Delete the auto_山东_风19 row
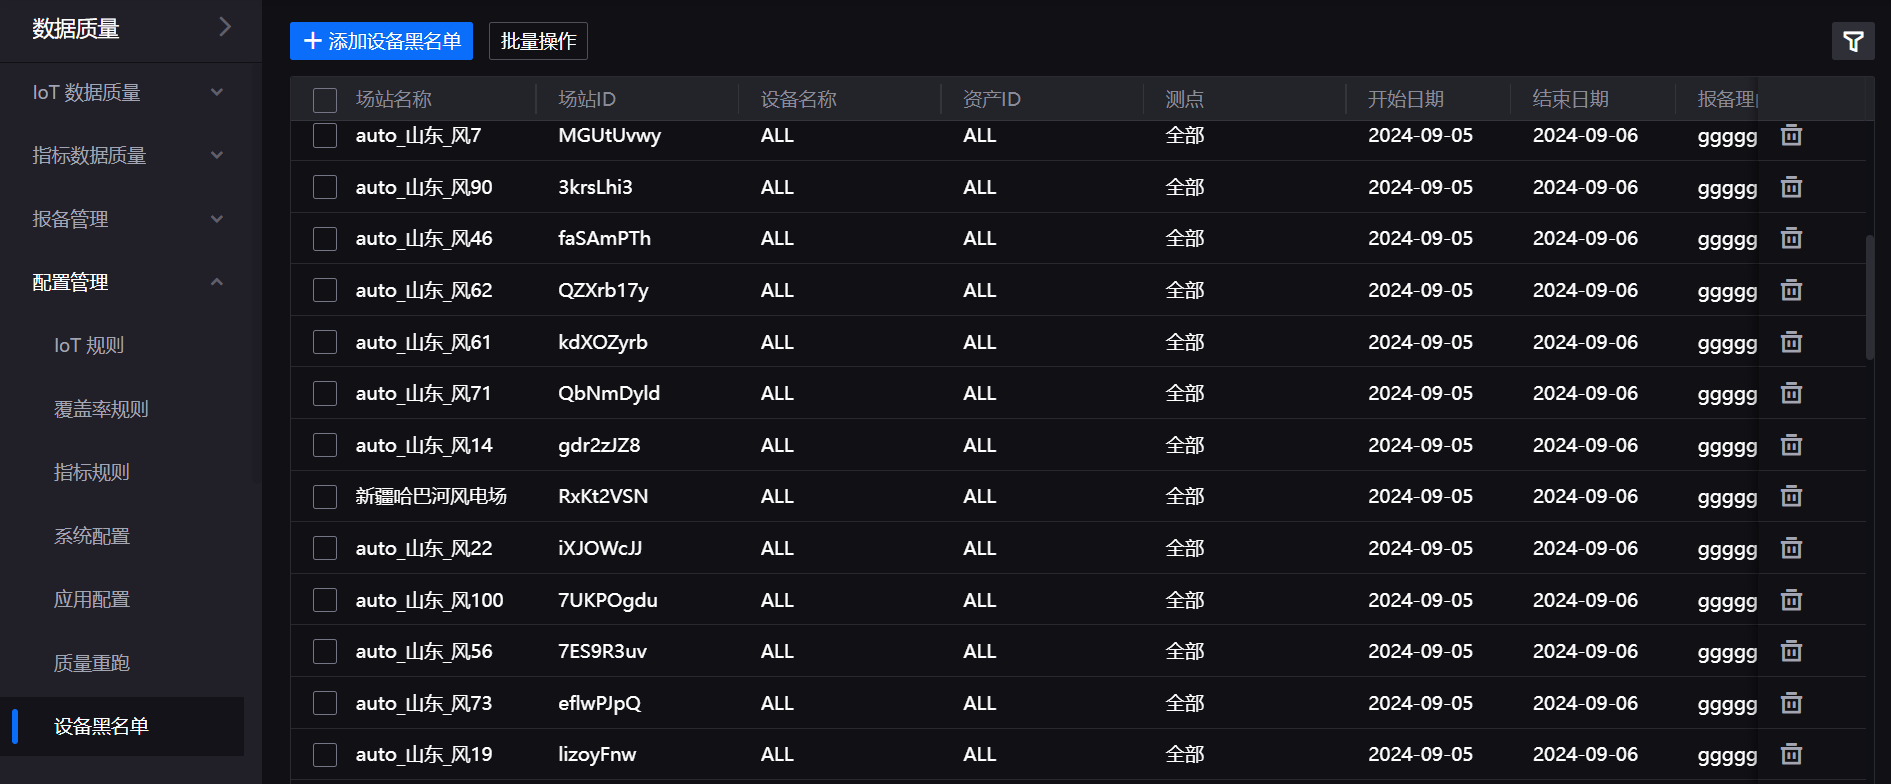1891x784 pixels. (x=1791, y=754)
